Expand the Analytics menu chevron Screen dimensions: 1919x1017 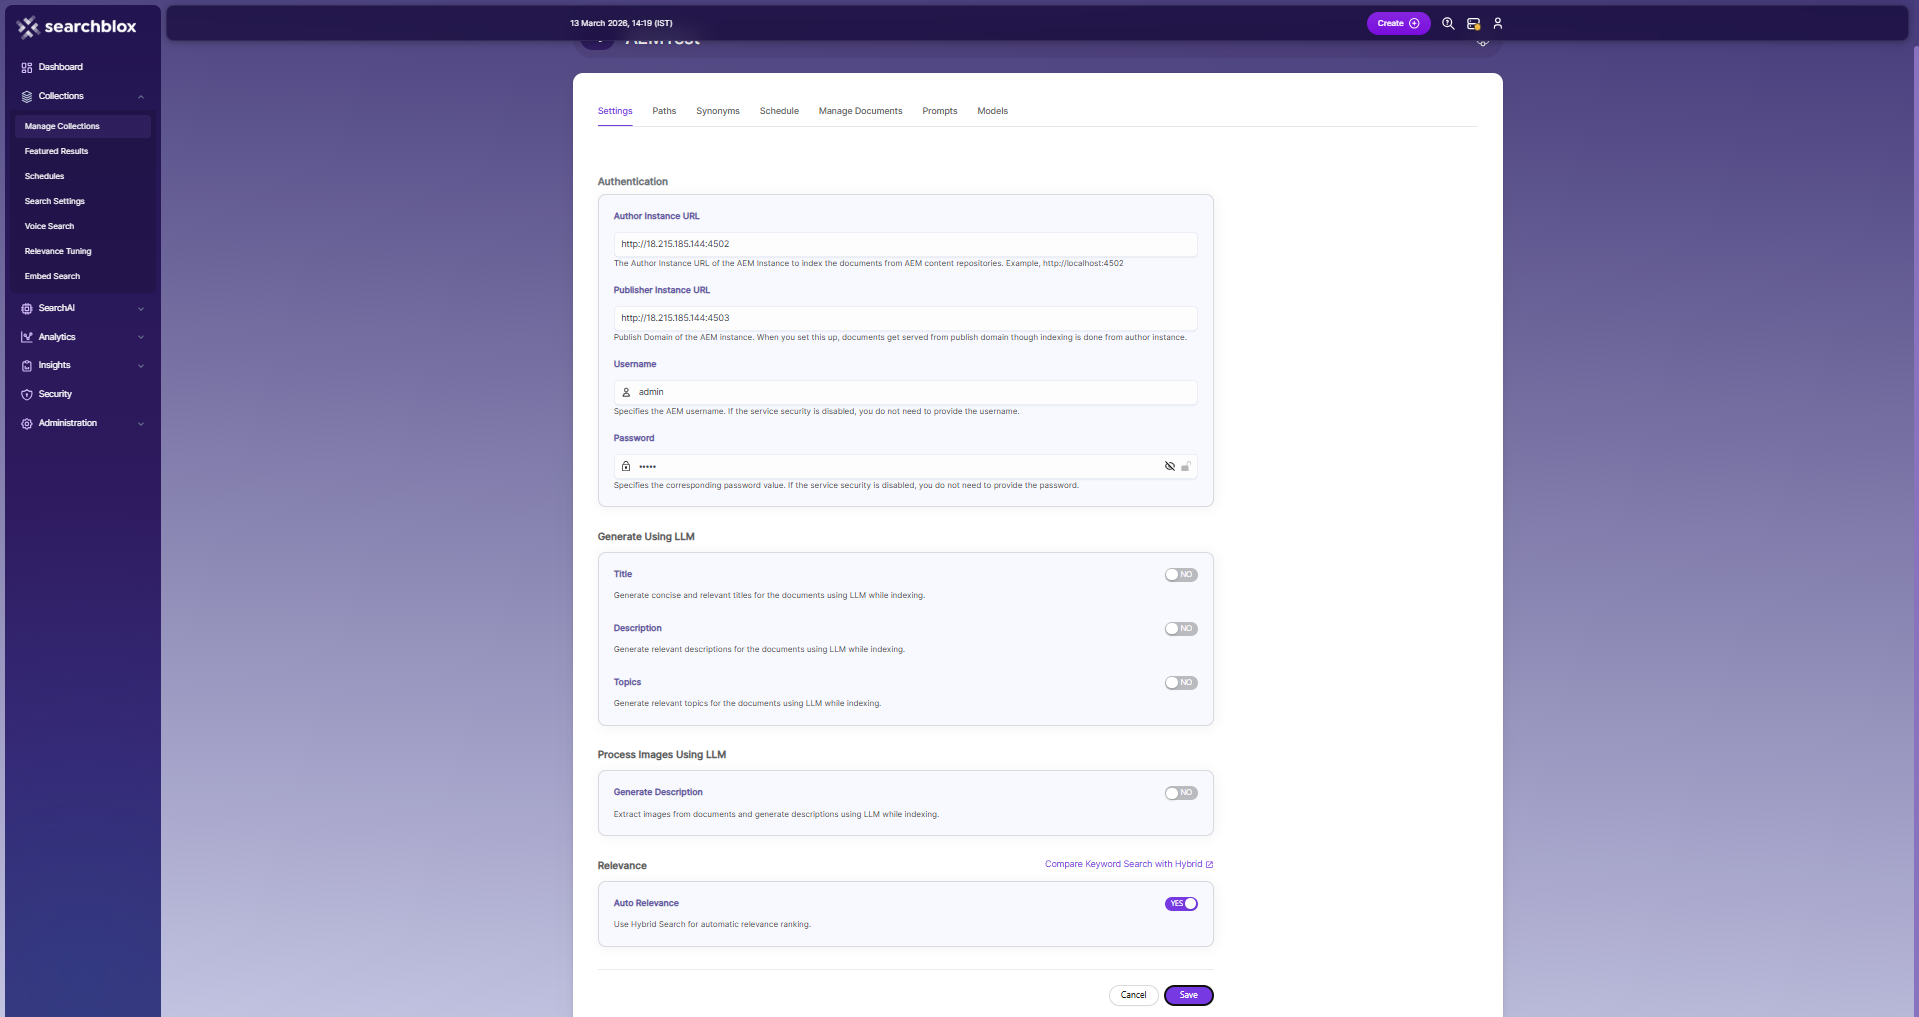pyautogui.click(x=141, y=338)
